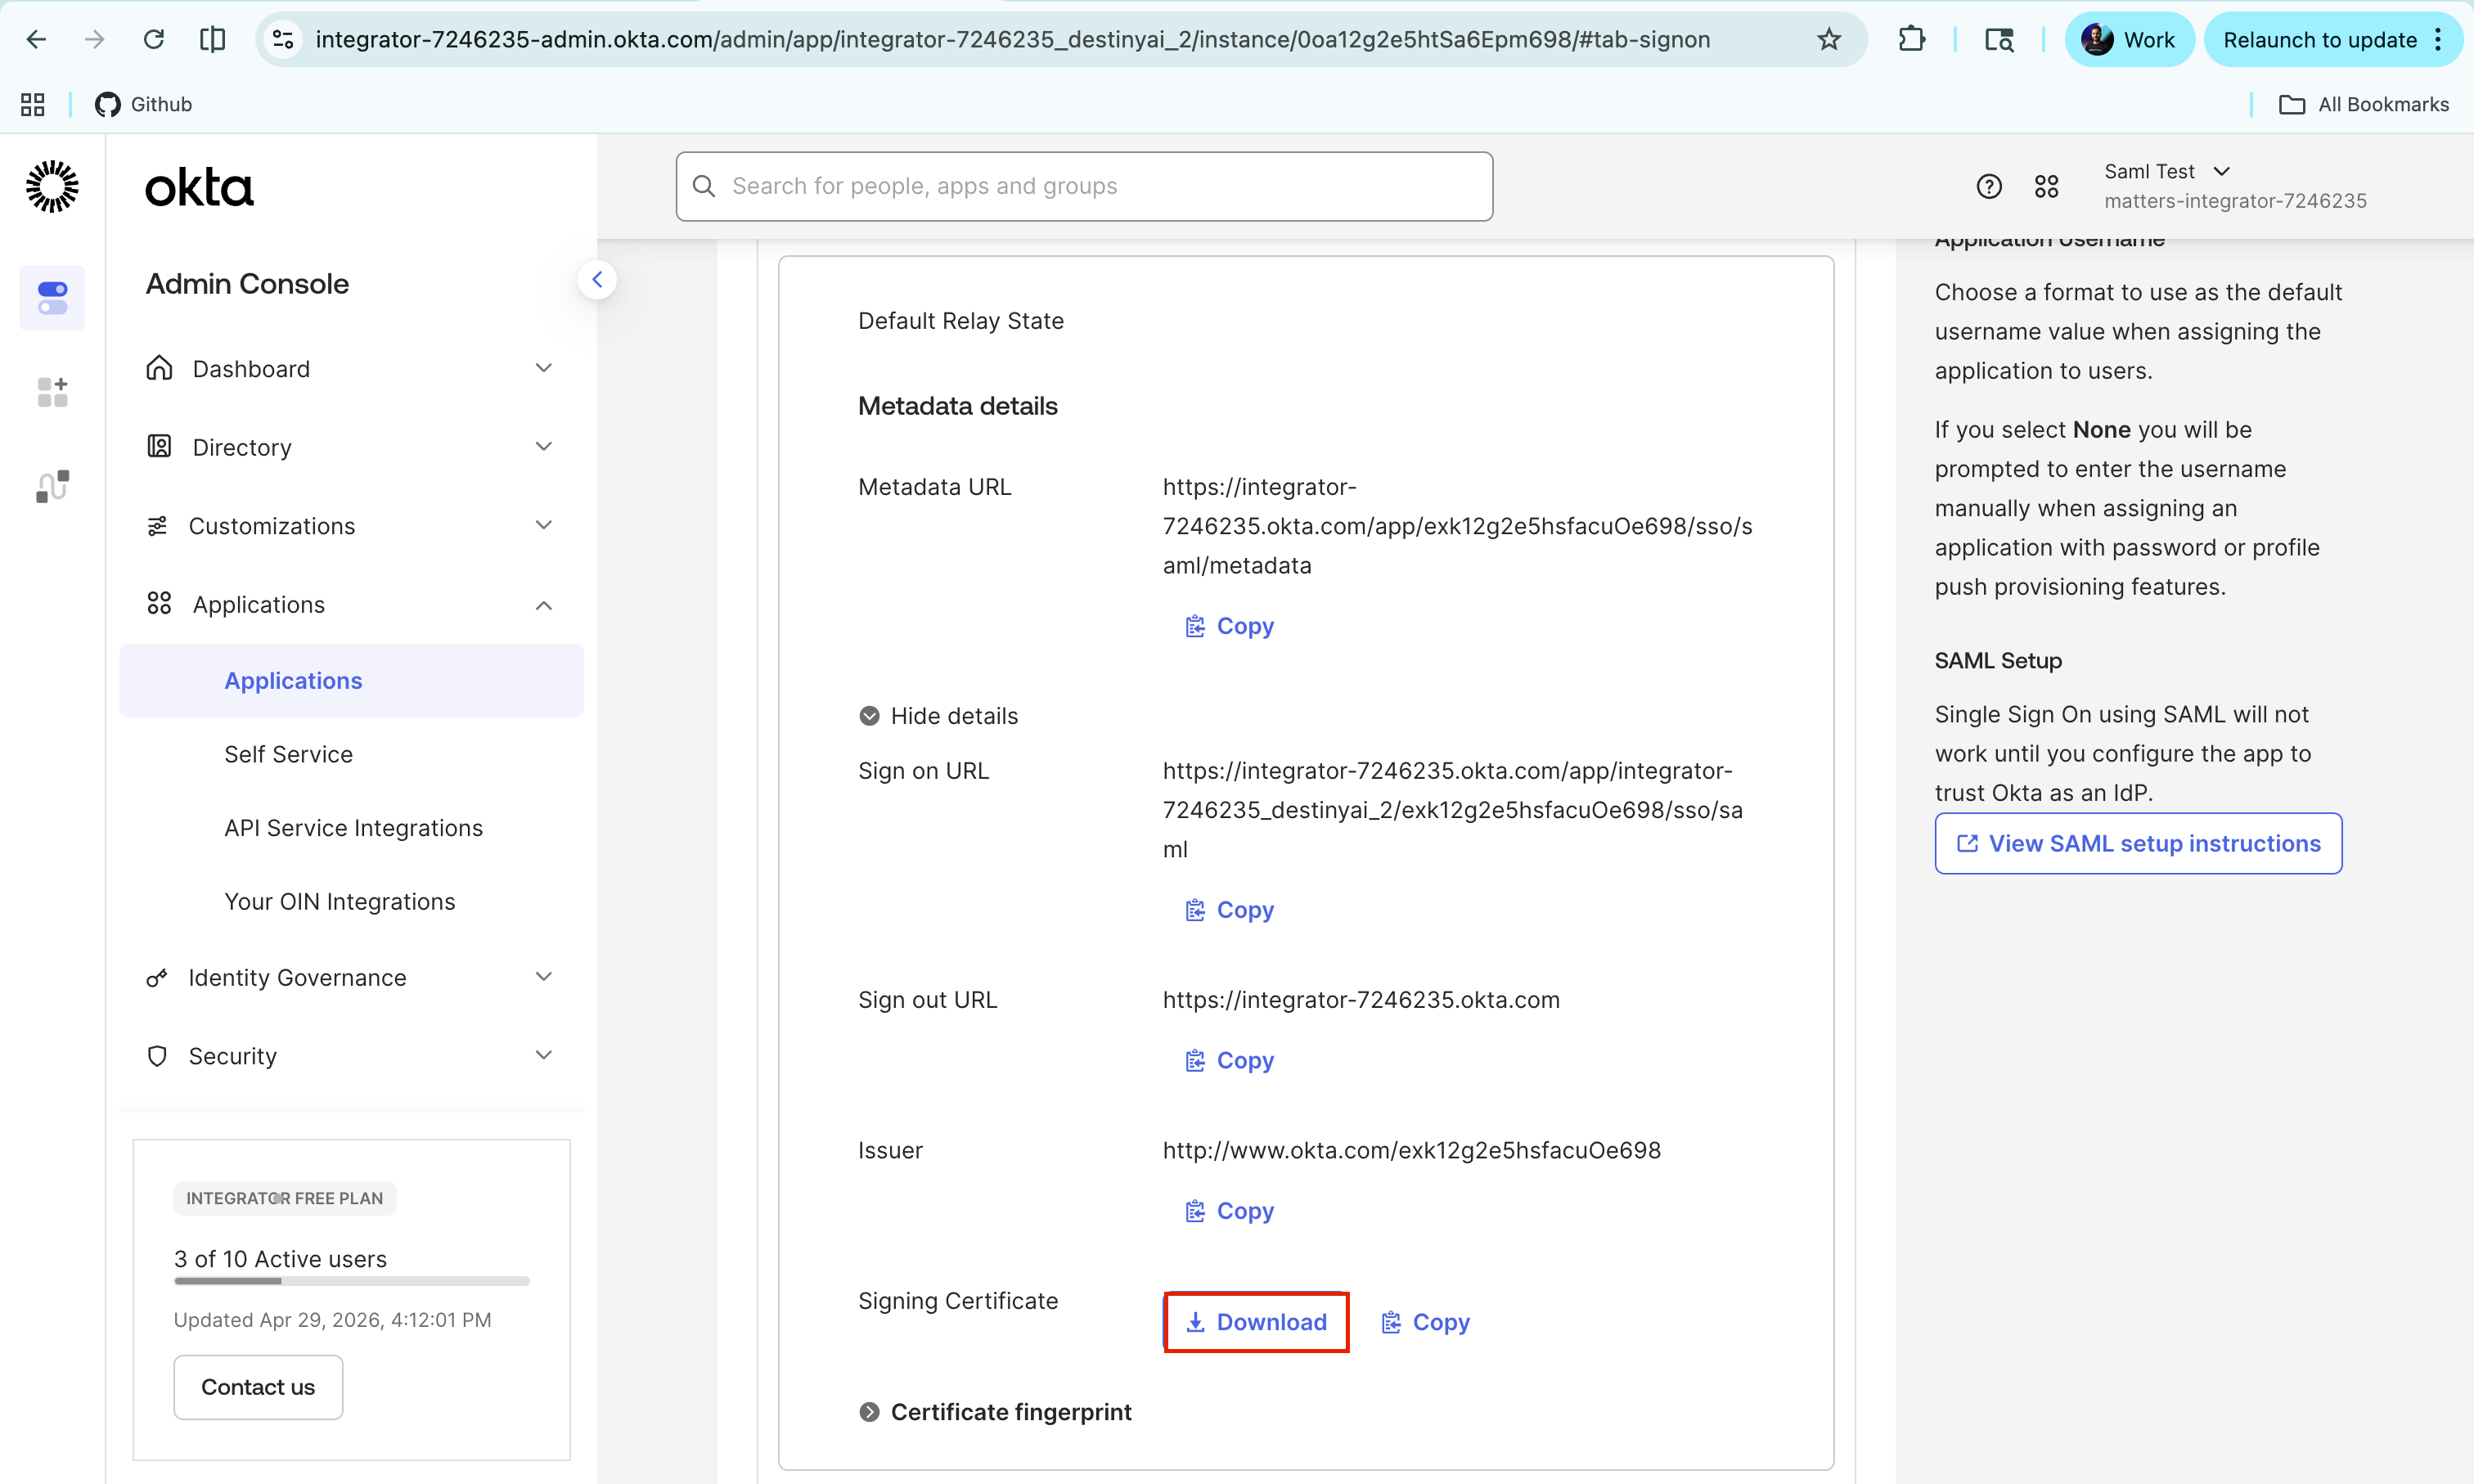Click View SAML setup instructions

(x=2138, y=844)
